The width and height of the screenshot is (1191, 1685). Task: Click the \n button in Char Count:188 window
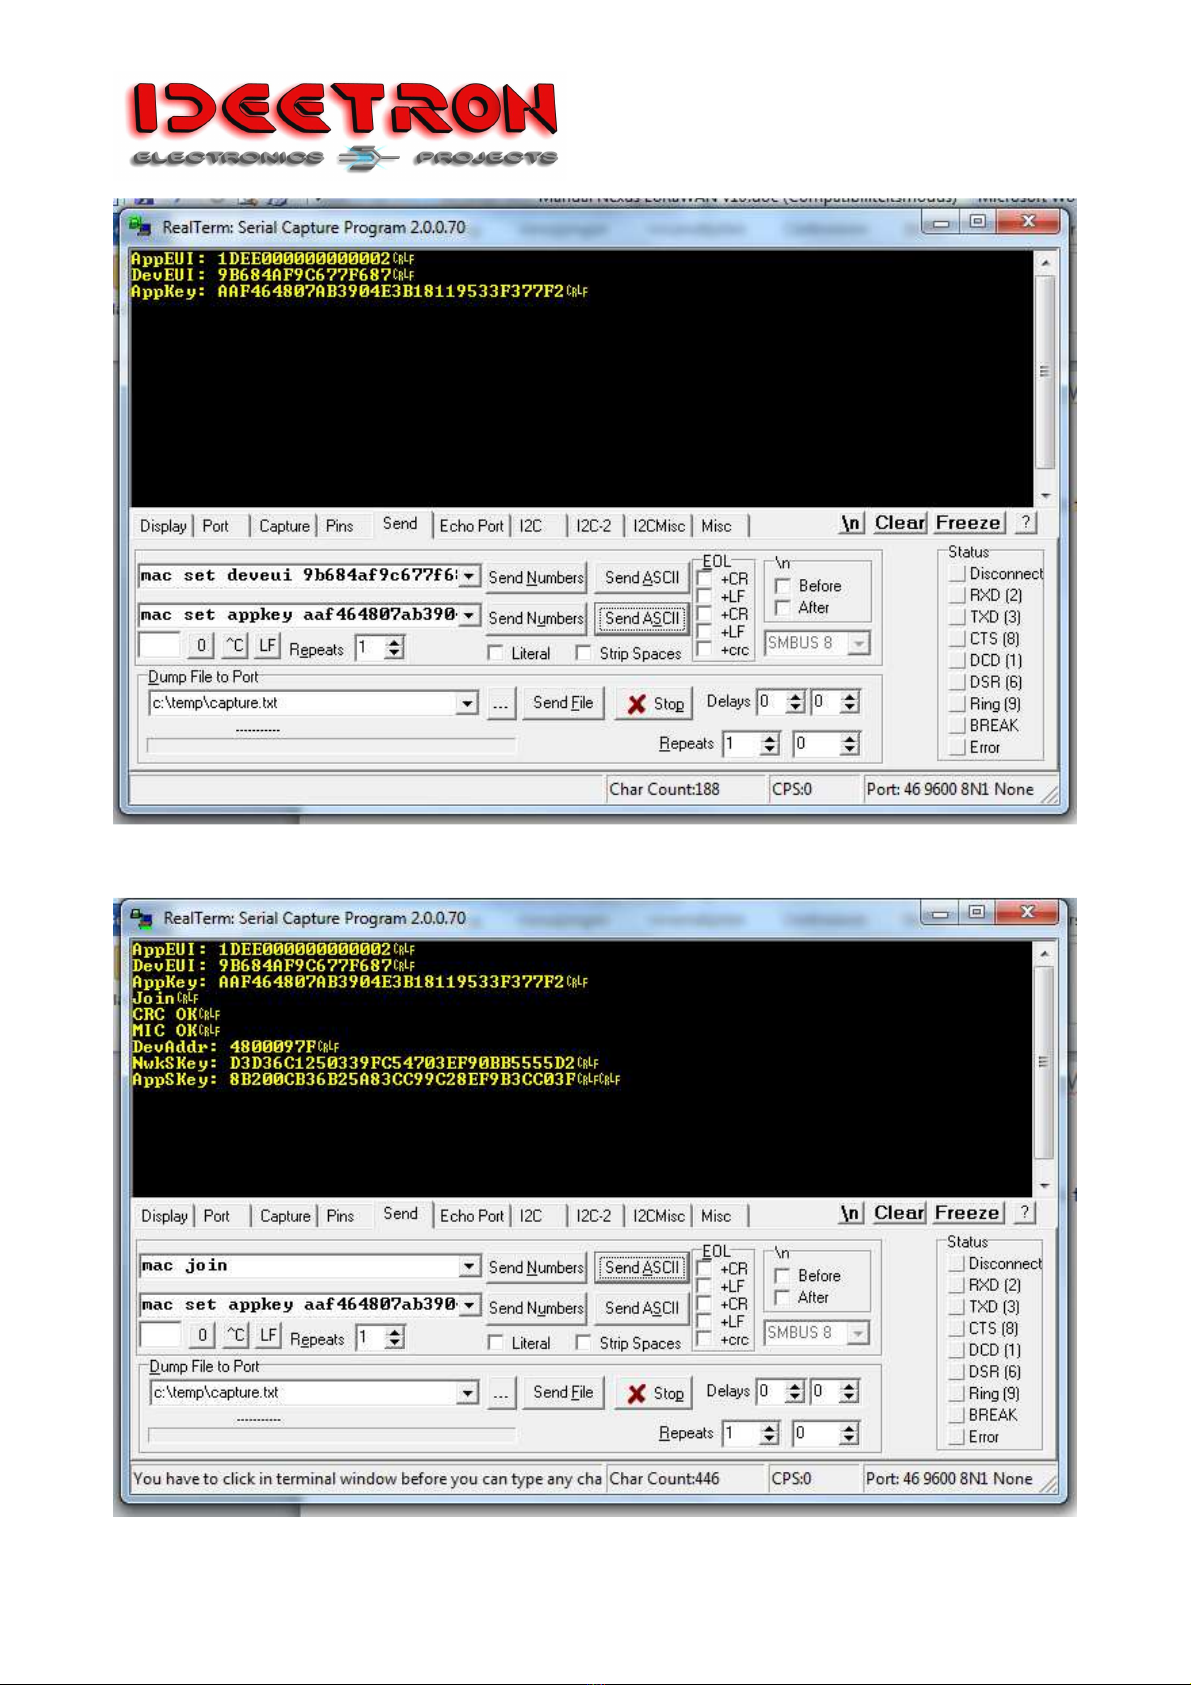tap(851, 523)
